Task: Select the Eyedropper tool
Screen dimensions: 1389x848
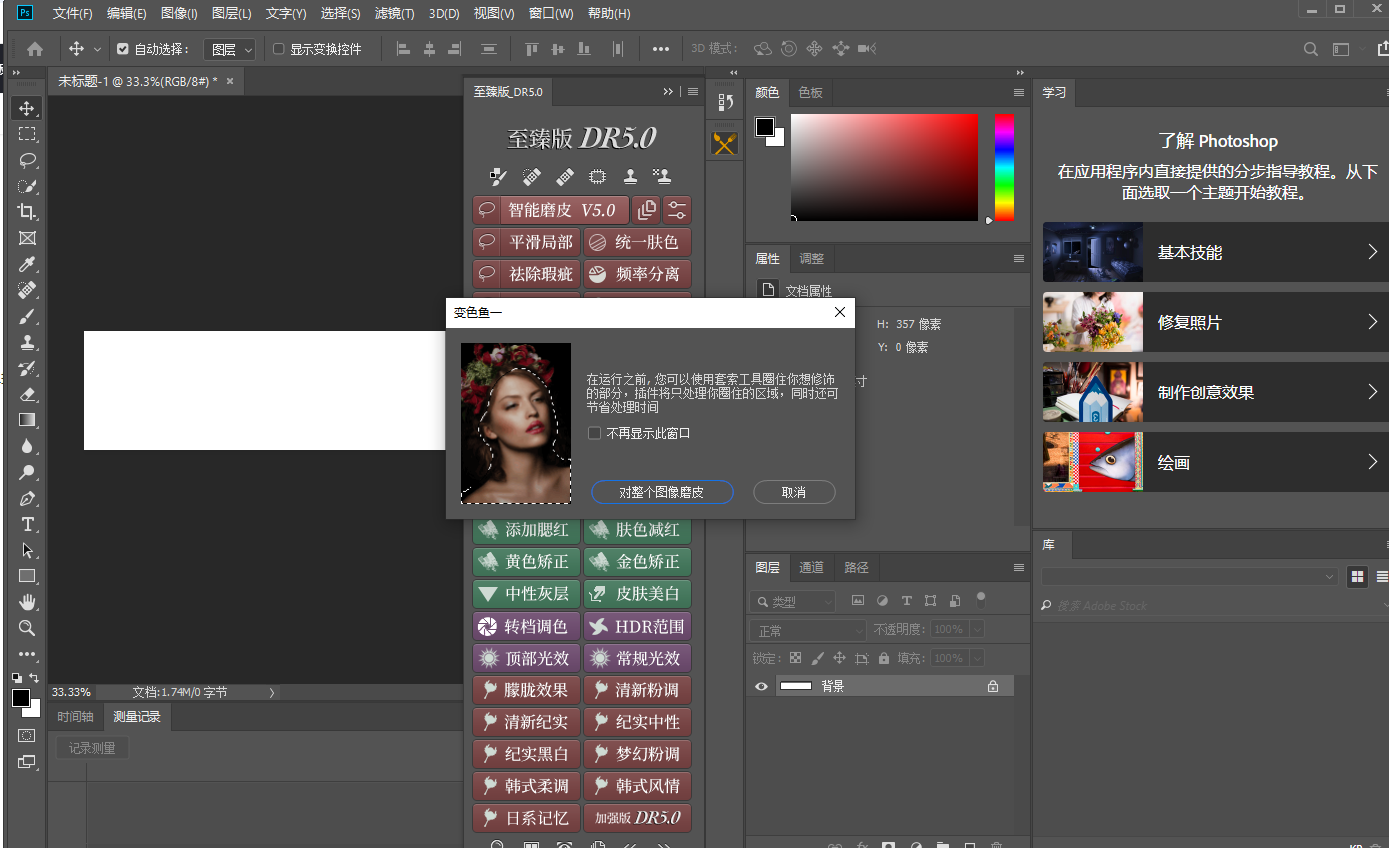Action: pos(27,264)
